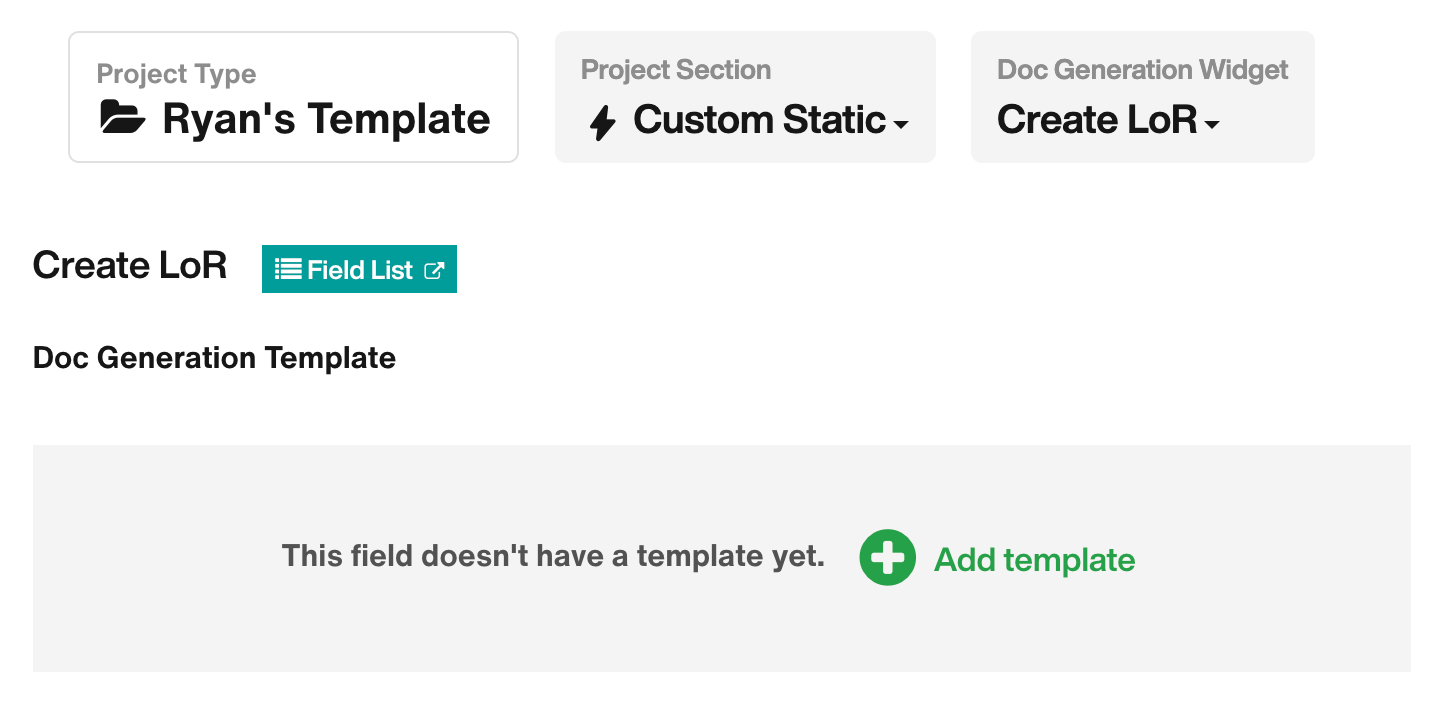Open the Doc Generation Widget dropdown card
This screenshot has height=712, width=1448.
click(1142, 97)
